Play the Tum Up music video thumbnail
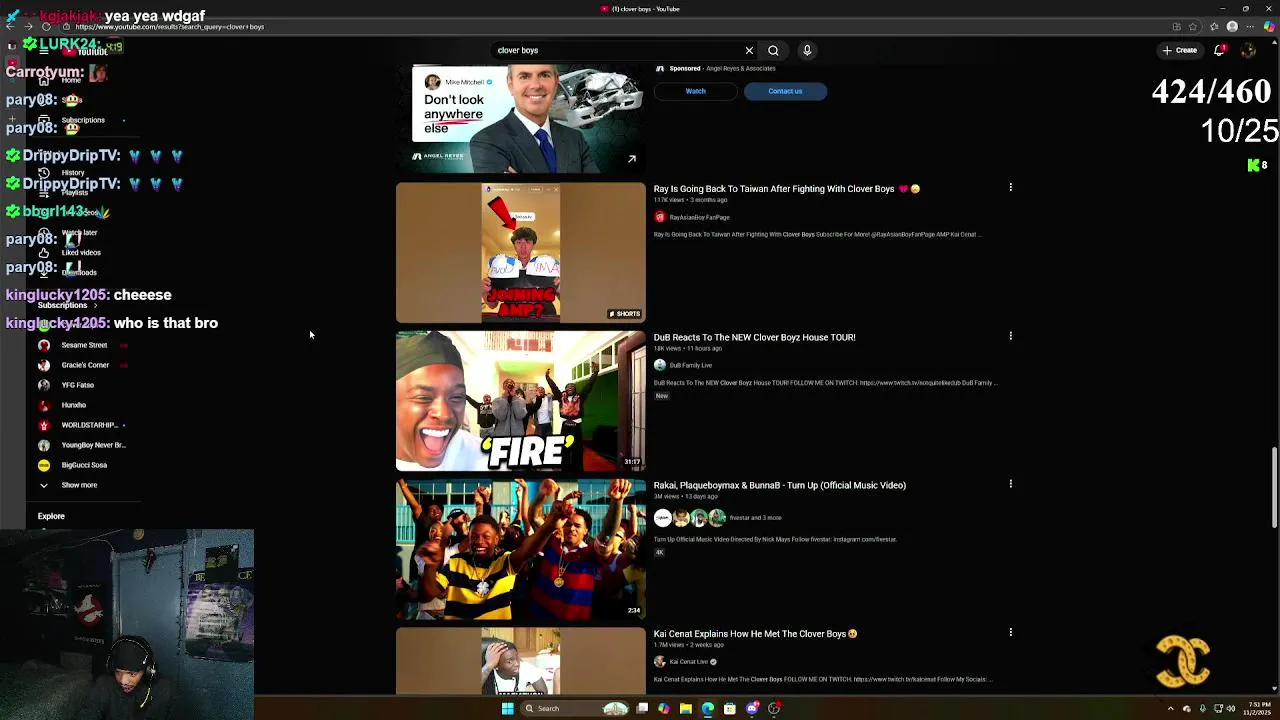This screenshot has width=1280, height=720. coord(521,549)
